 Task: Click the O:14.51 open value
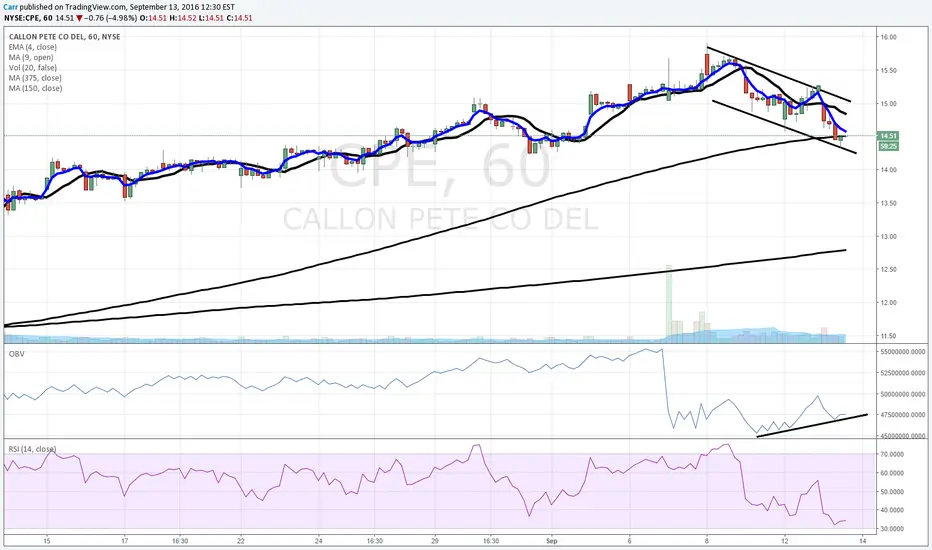153,18
